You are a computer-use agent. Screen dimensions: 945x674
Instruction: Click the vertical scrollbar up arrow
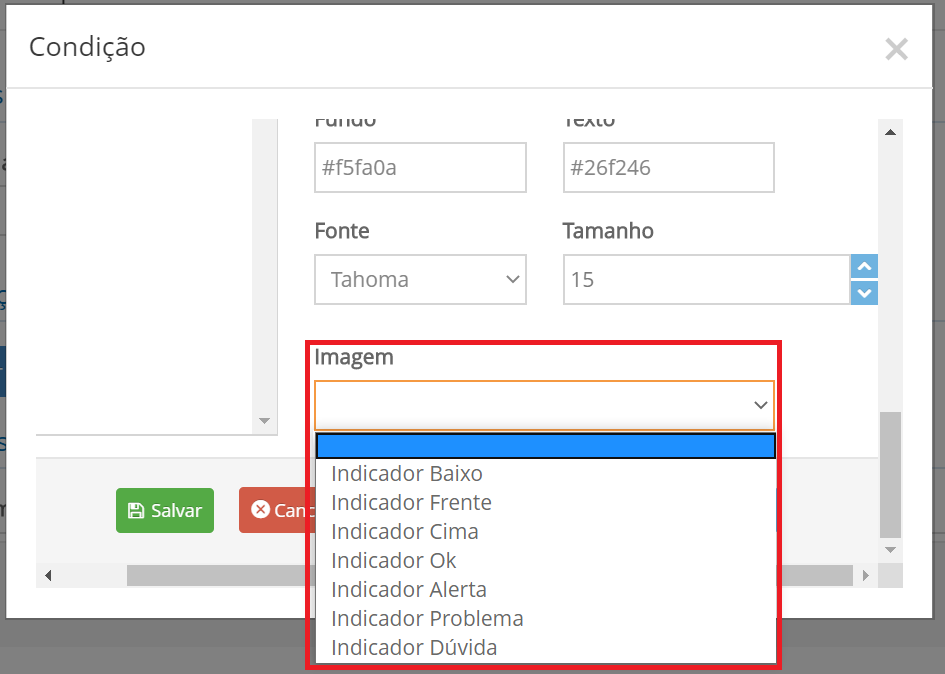tap(890, 132)
